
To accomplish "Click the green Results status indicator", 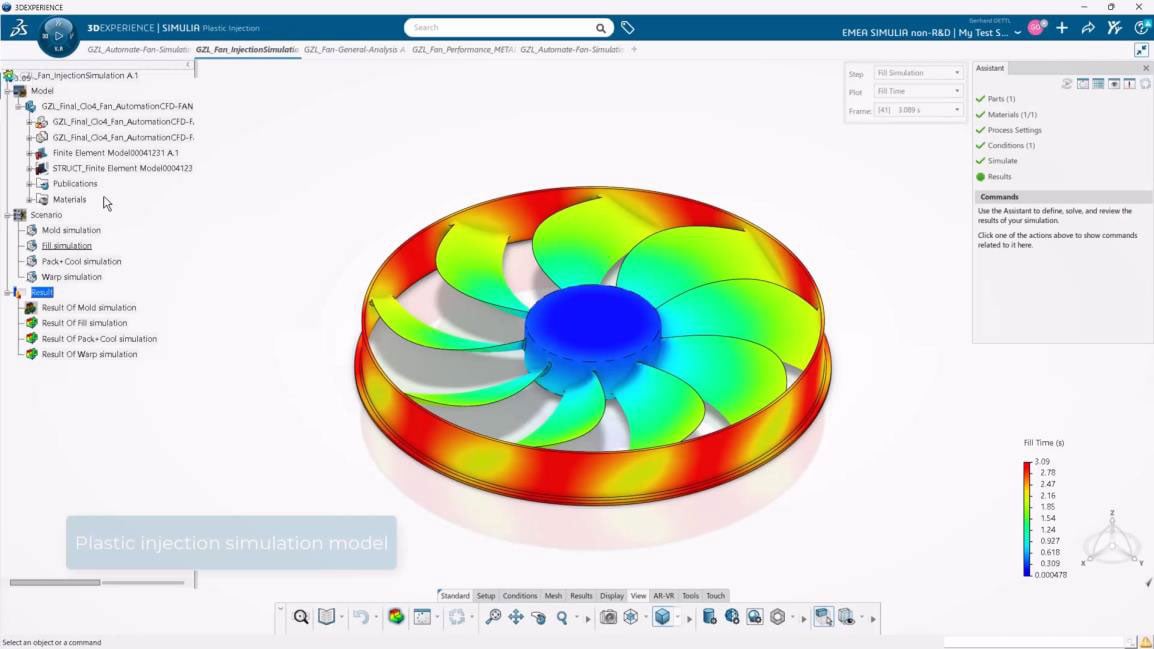I will (980, 176).
